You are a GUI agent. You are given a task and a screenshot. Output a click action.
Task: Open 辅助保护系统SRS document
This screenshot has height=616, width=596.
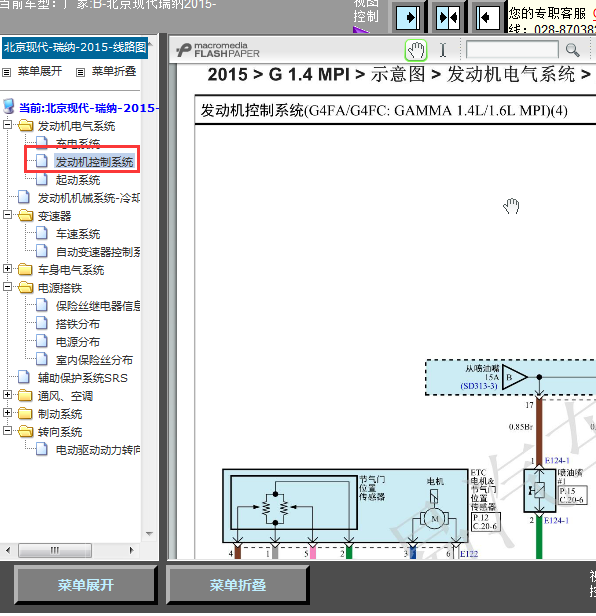(x=83, y=378)
